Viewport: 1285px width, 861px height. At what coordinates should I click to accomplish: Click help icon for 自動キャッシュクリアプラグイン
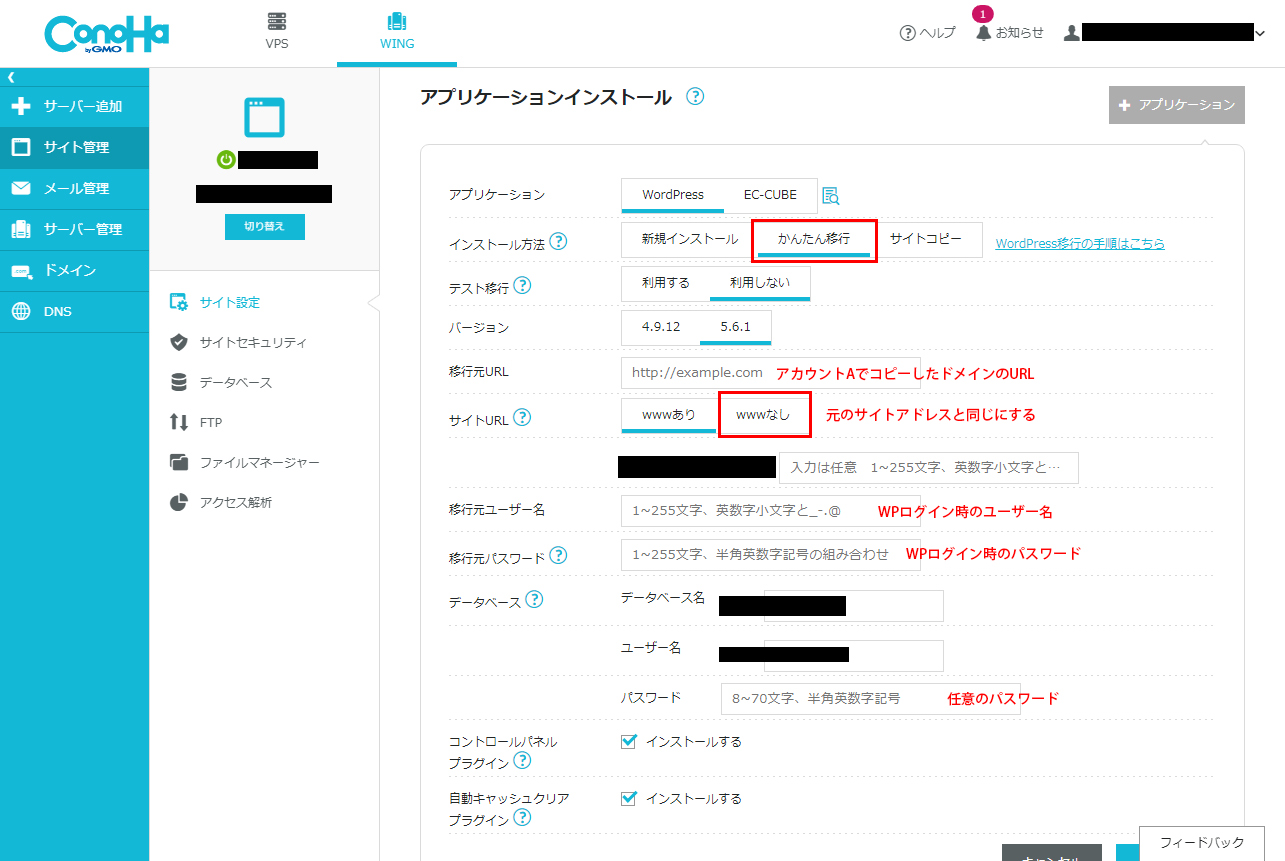[x=522, y=818]
